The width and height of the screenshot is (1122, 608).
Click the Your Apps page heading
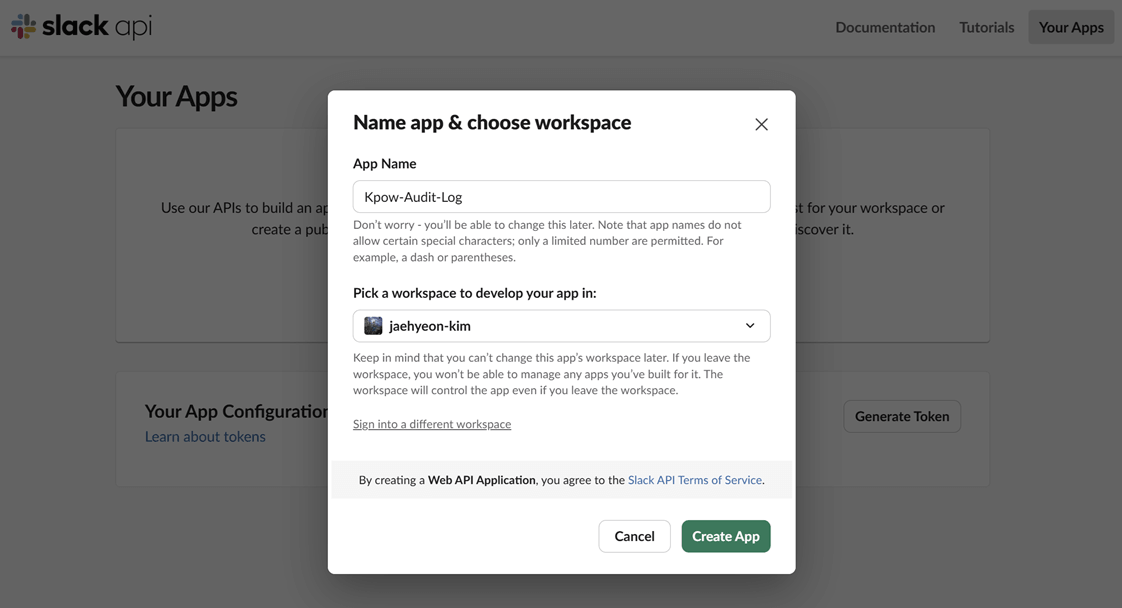pyautogui.click(x=177, y=97)
